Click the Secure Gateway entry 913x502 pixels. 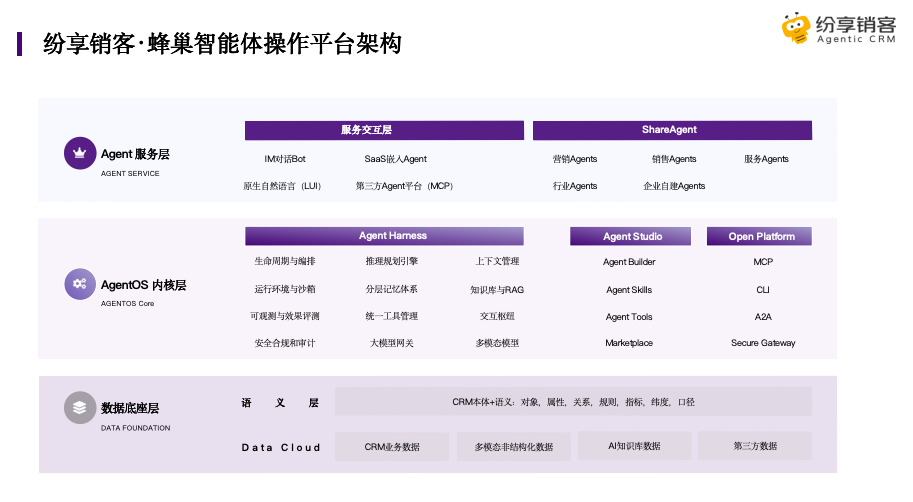763,343
